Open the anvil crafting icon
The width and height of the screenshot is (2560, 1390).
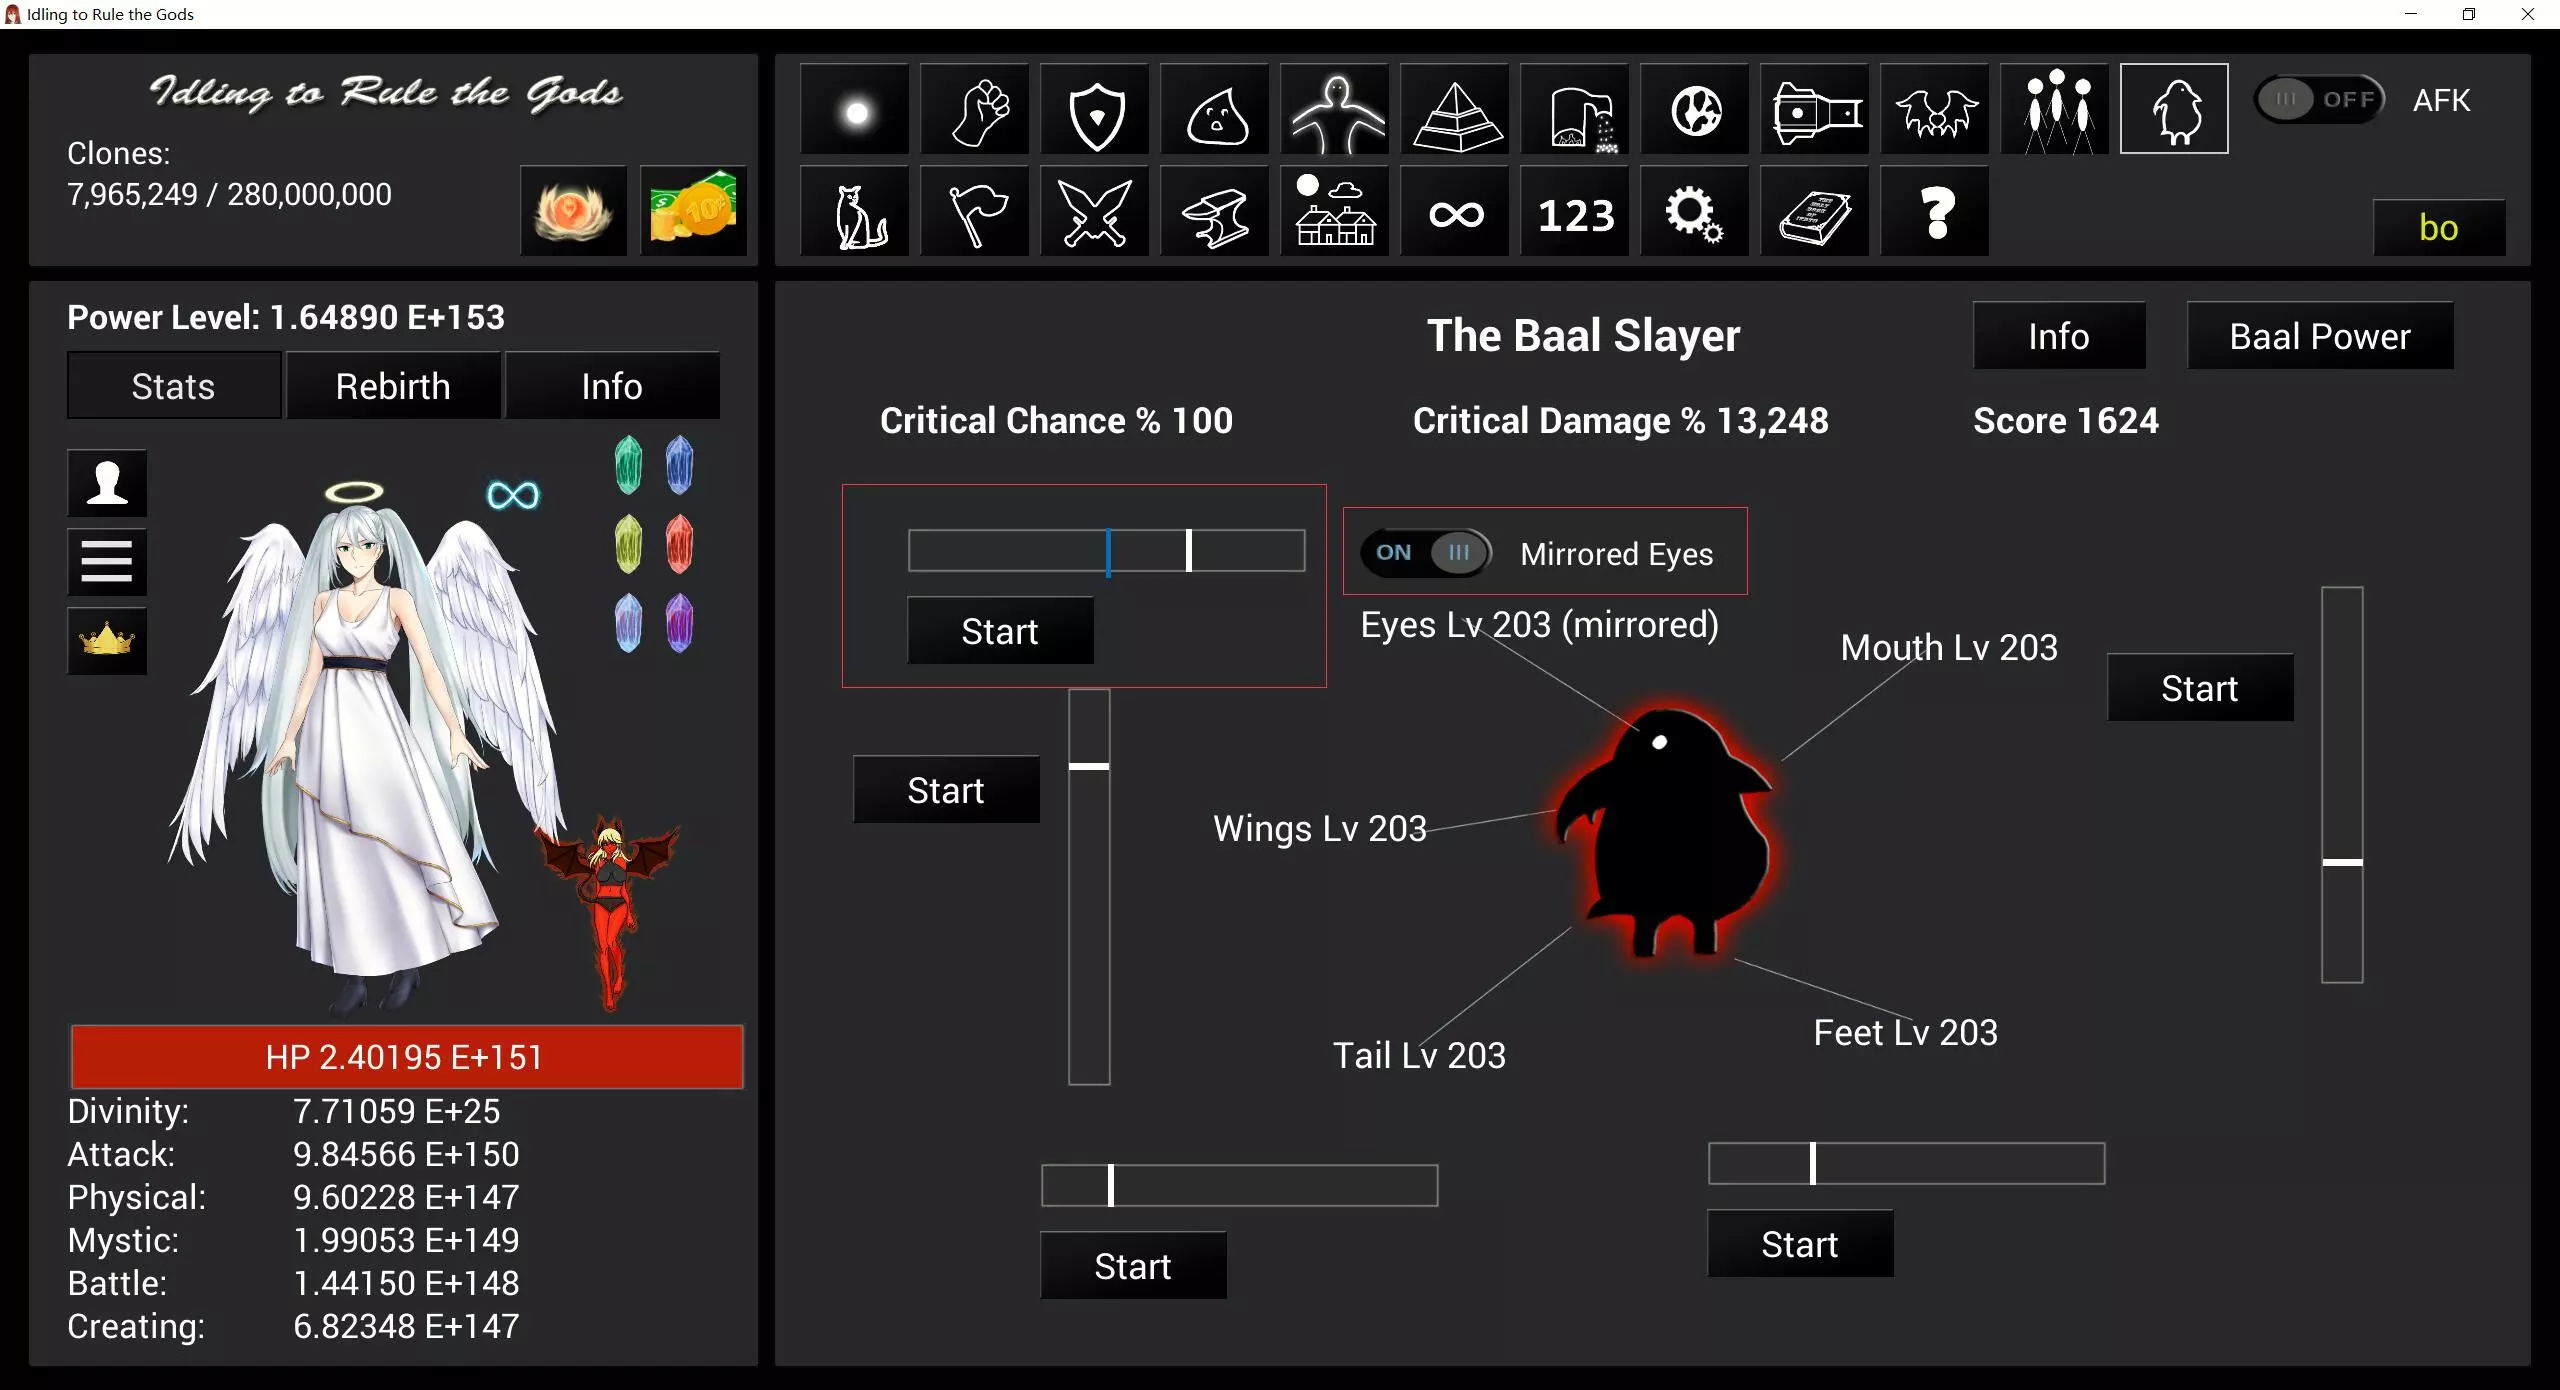[1215, 212]
